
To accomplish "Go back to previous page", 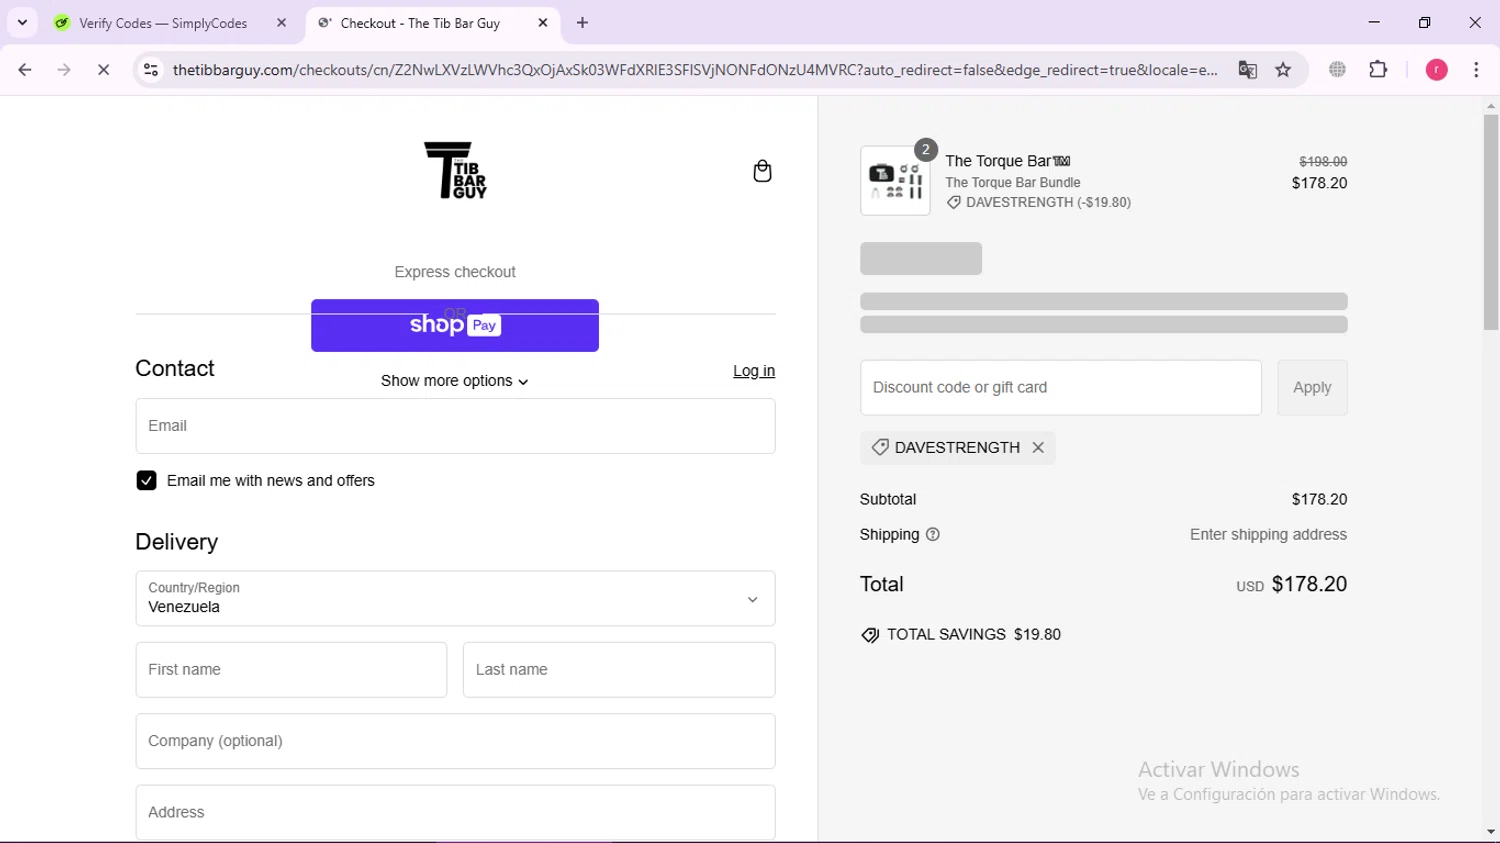I will click(25, 70).
